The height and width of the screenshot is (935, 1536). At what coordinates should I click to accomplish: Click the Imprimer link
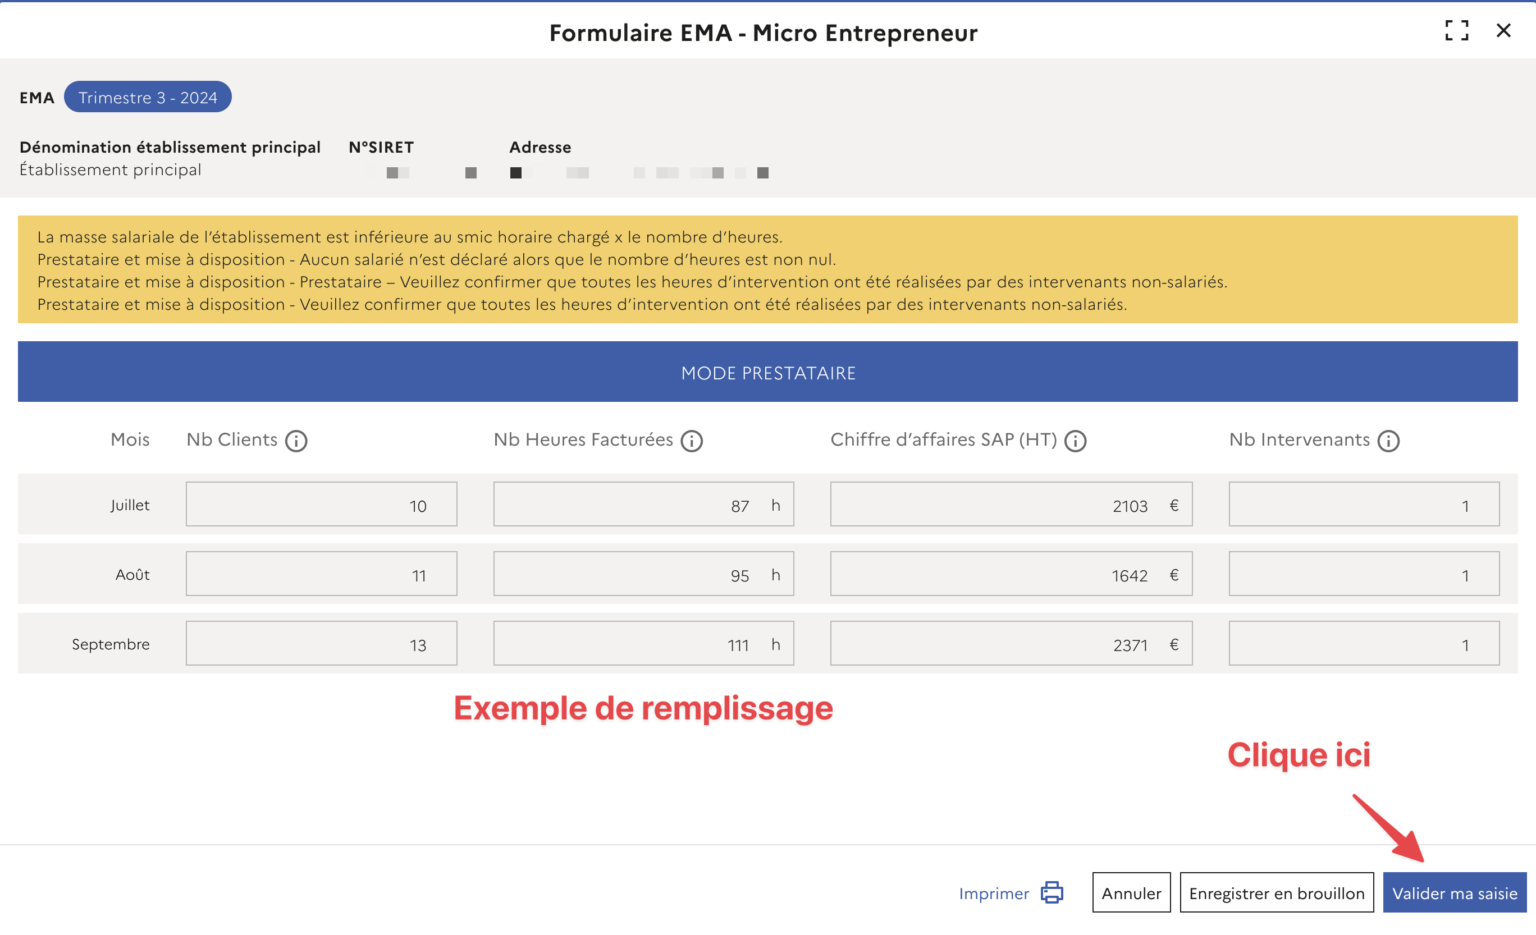pos(994,893)
